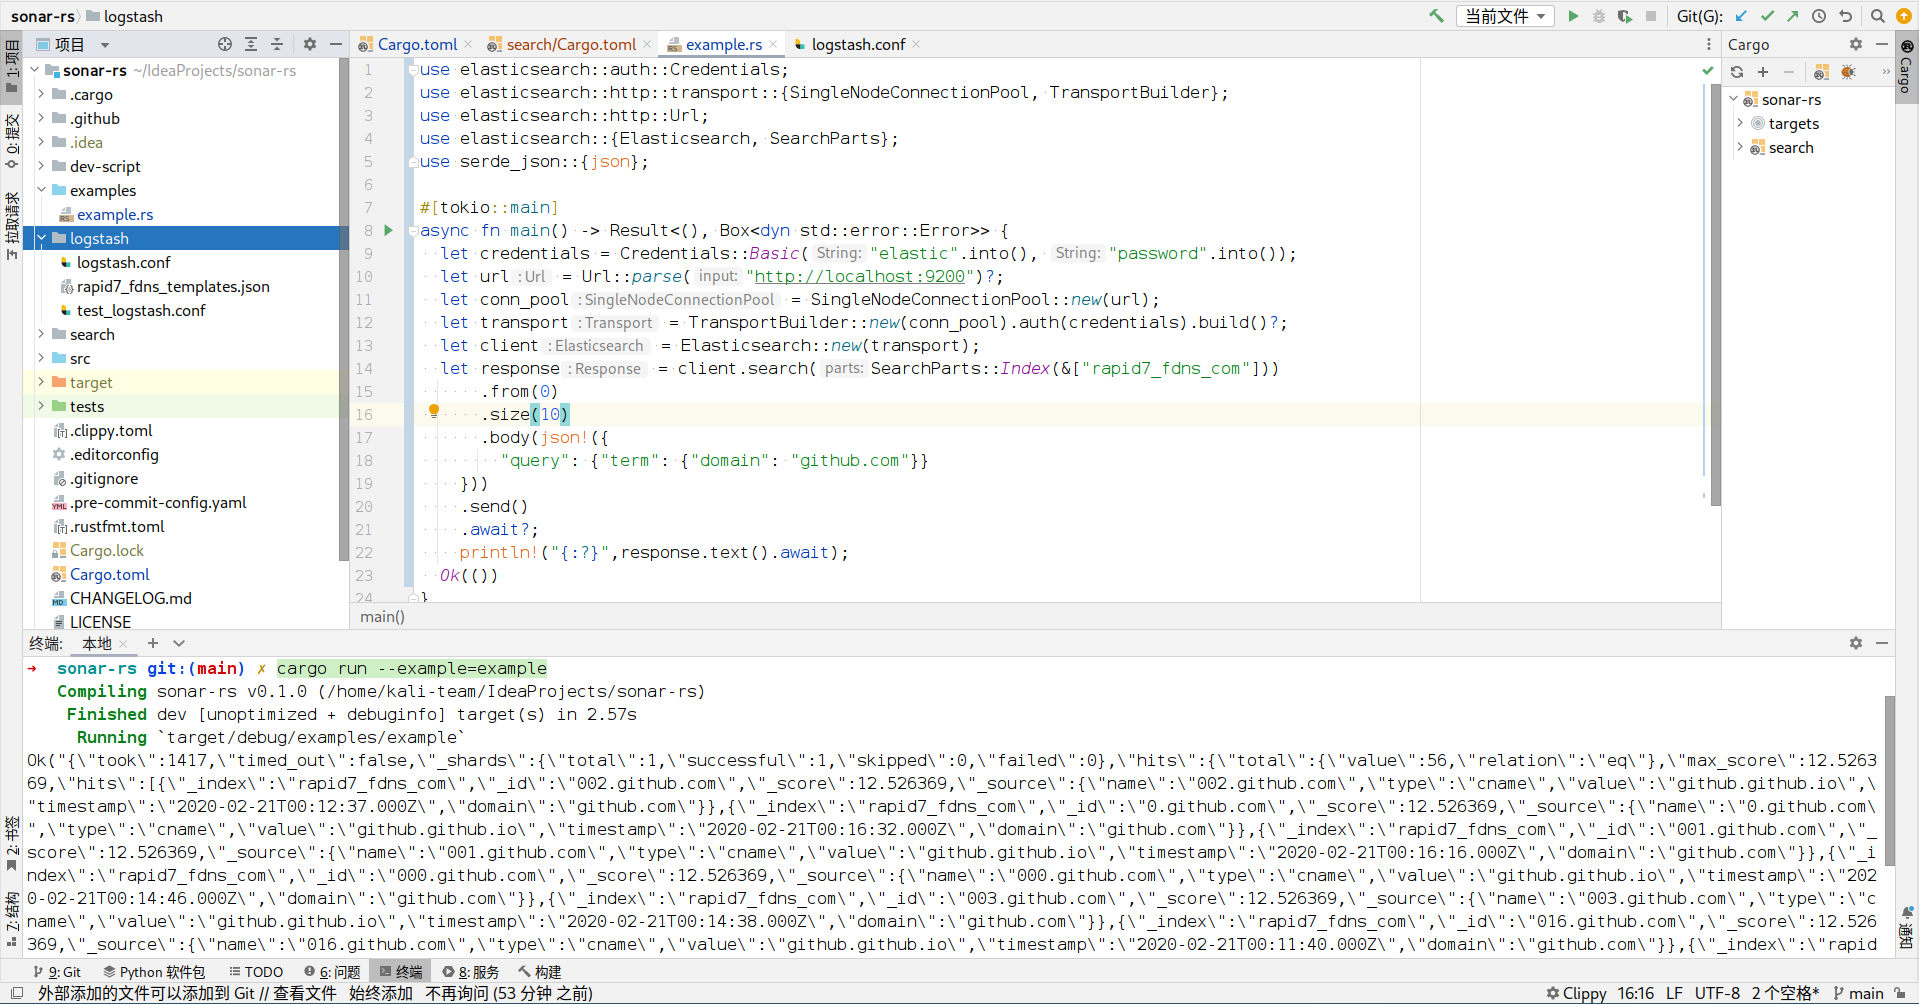
Task: Open the 当前文件 run configuration dropdown
Action: 1506,16
